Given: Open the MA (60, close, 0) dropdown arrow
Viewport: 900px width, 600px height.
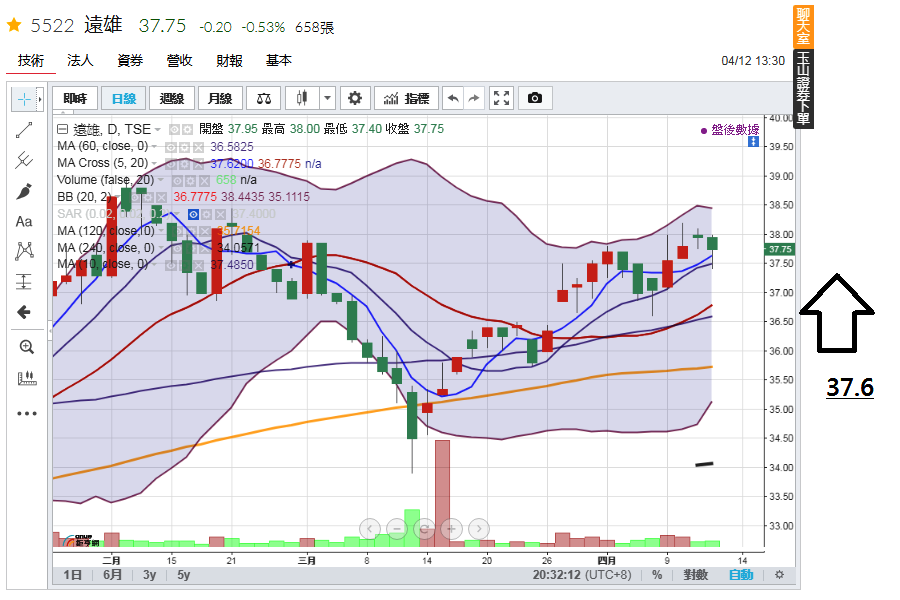Looking at the screenshot, I should (154, 147).
